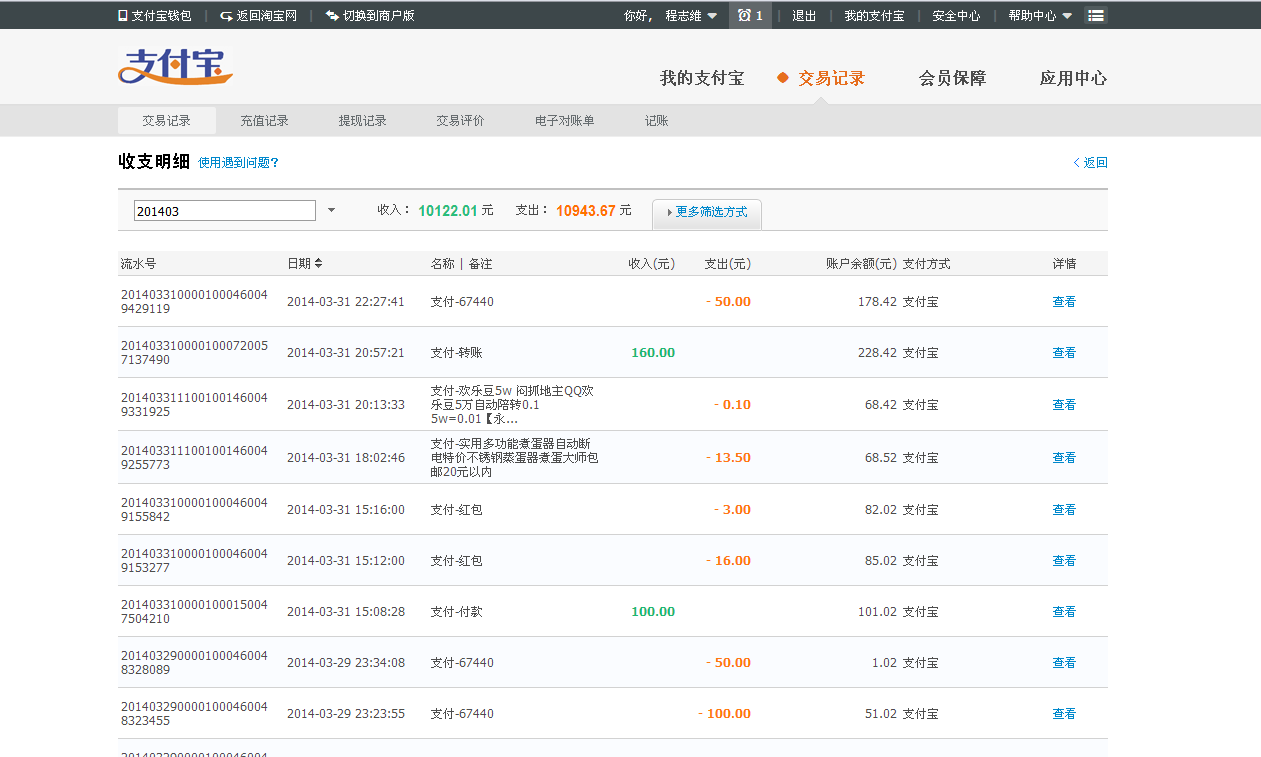Expand the user account name dropdown

[x=711, y=16]
